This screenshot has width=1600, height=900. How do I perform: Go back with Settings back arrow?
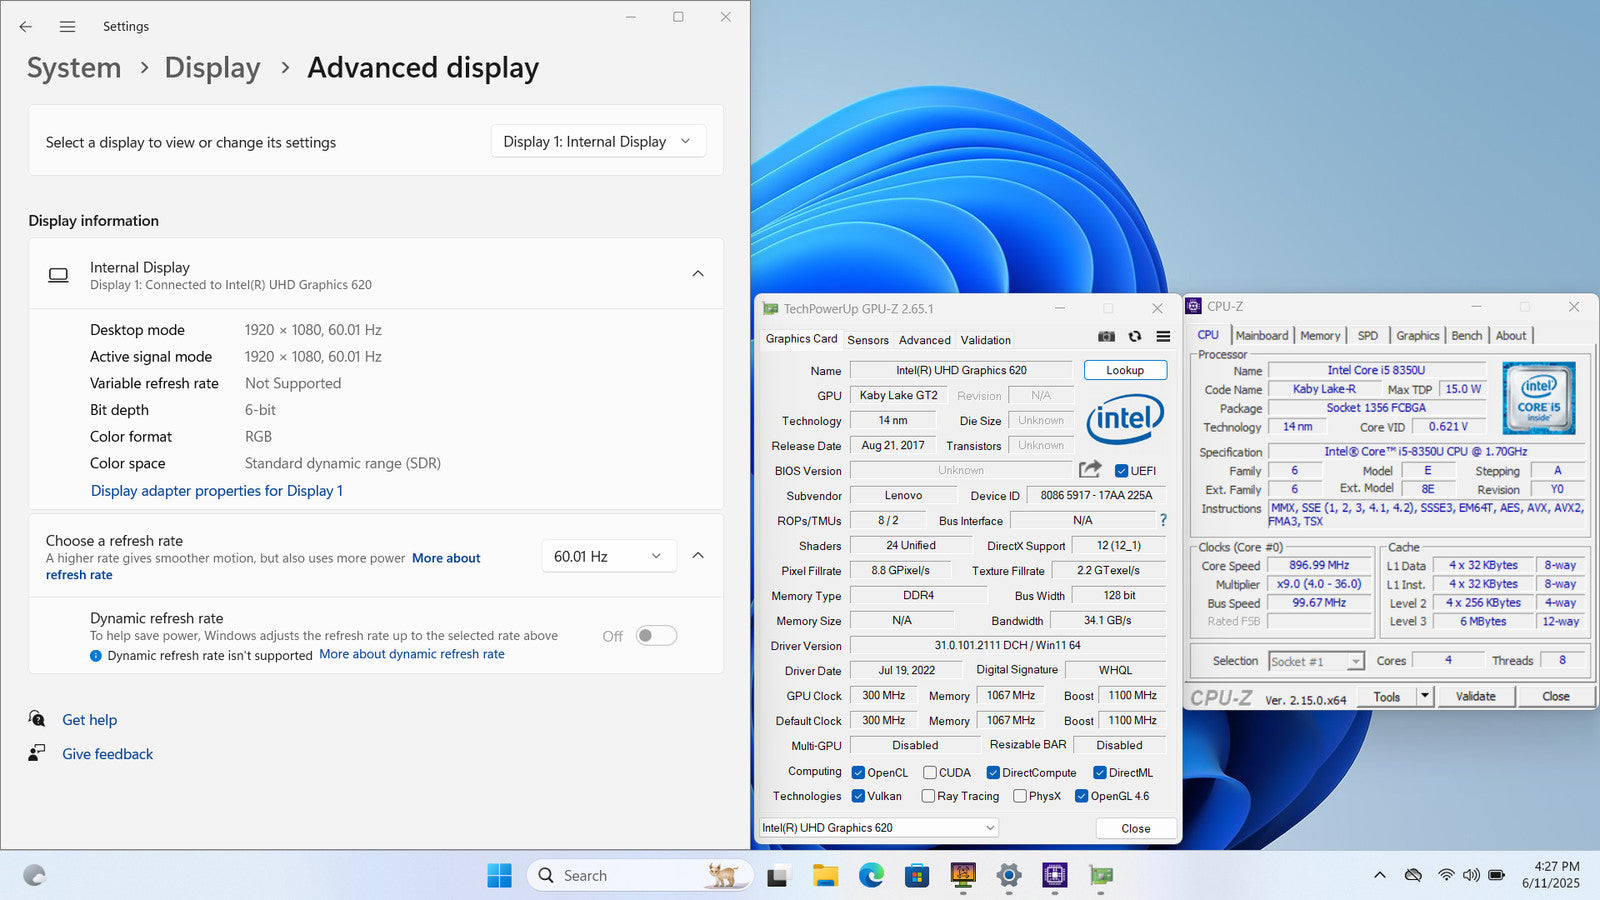click(26, 27)
